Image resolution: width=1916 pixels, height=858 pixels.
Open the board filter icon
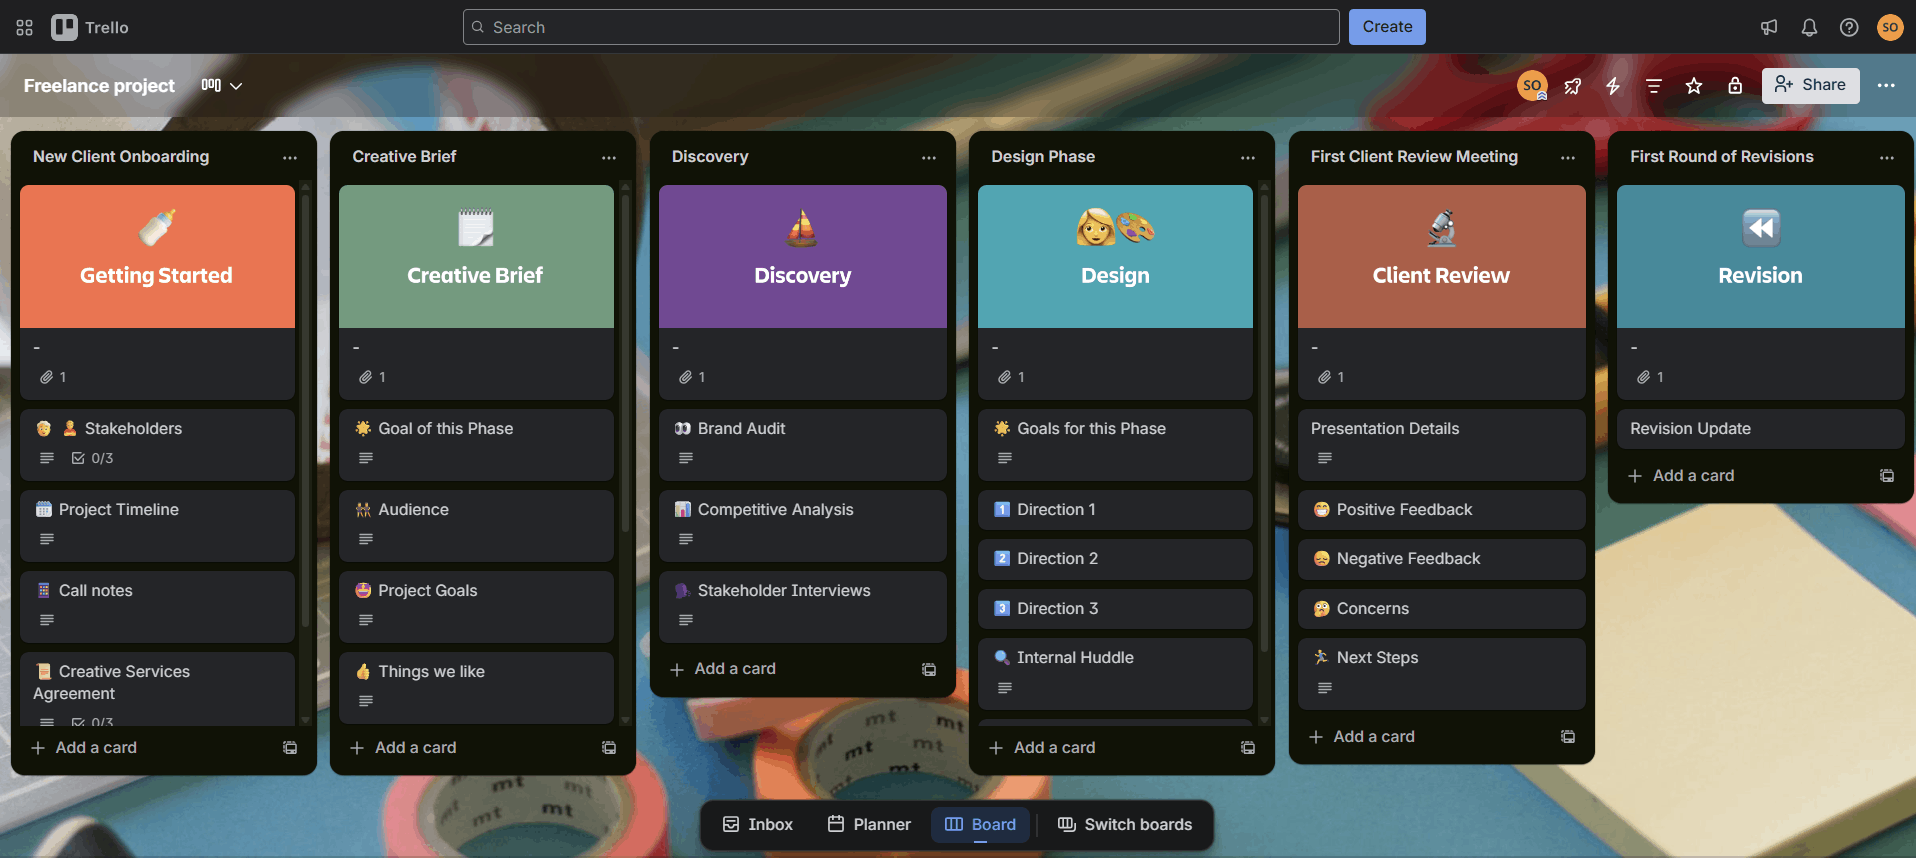(x=1653, y=86)
